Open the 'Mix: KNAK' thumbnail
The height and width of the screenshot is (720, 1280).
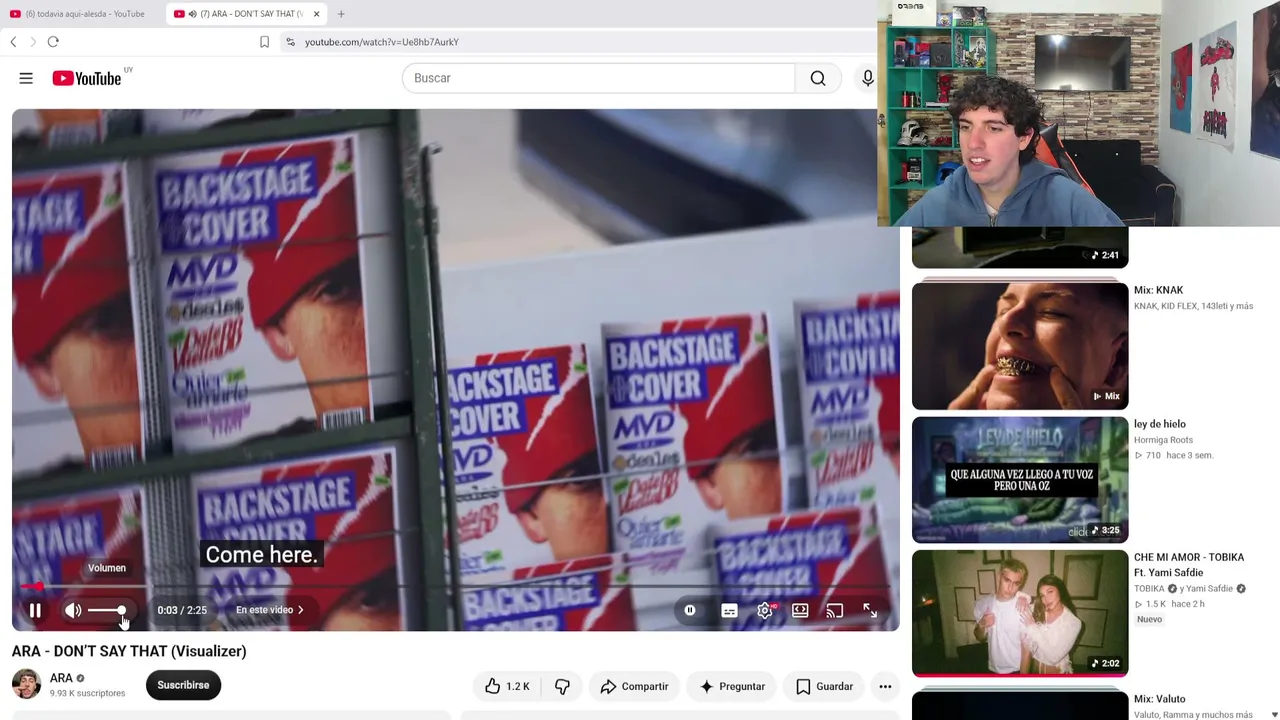[1020, 346]
